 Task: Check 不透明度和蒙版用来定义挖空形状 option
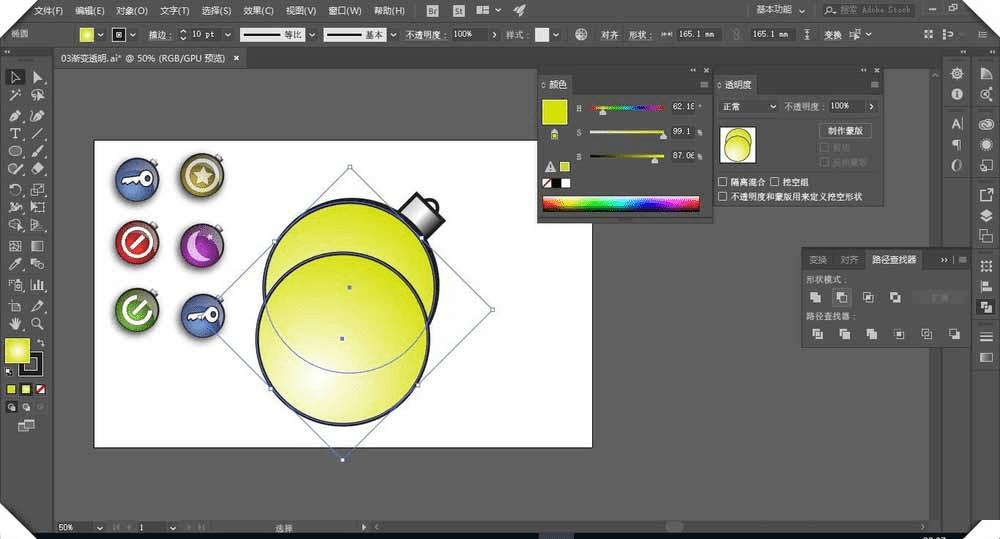pyautogui.click(x=723, y=197)
